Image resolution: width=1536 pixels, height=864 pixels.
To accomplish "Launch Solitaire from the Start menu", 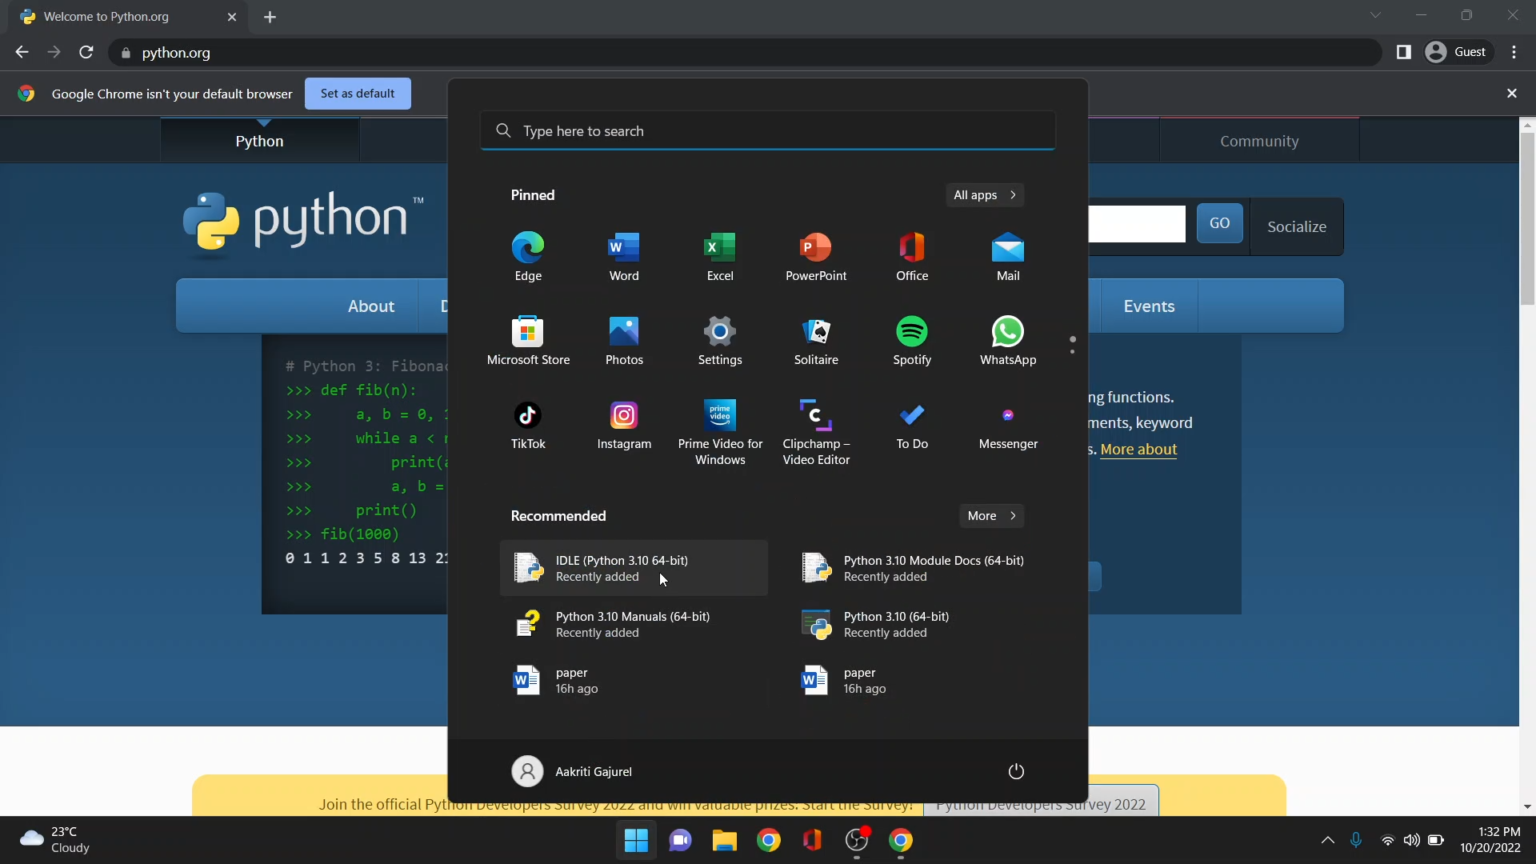I will pyautogui.click(x=815, y=340).
